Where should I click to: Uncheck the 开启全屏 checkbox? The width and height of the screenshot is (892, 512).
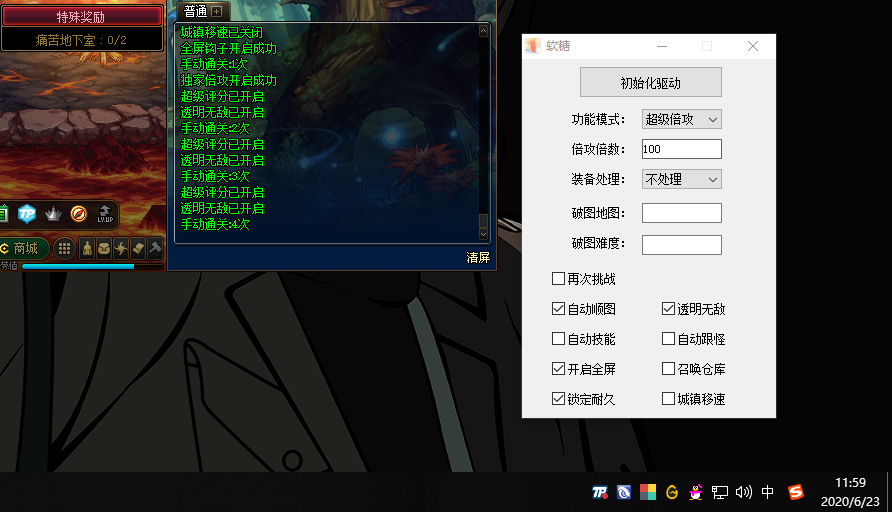point(558,369)
